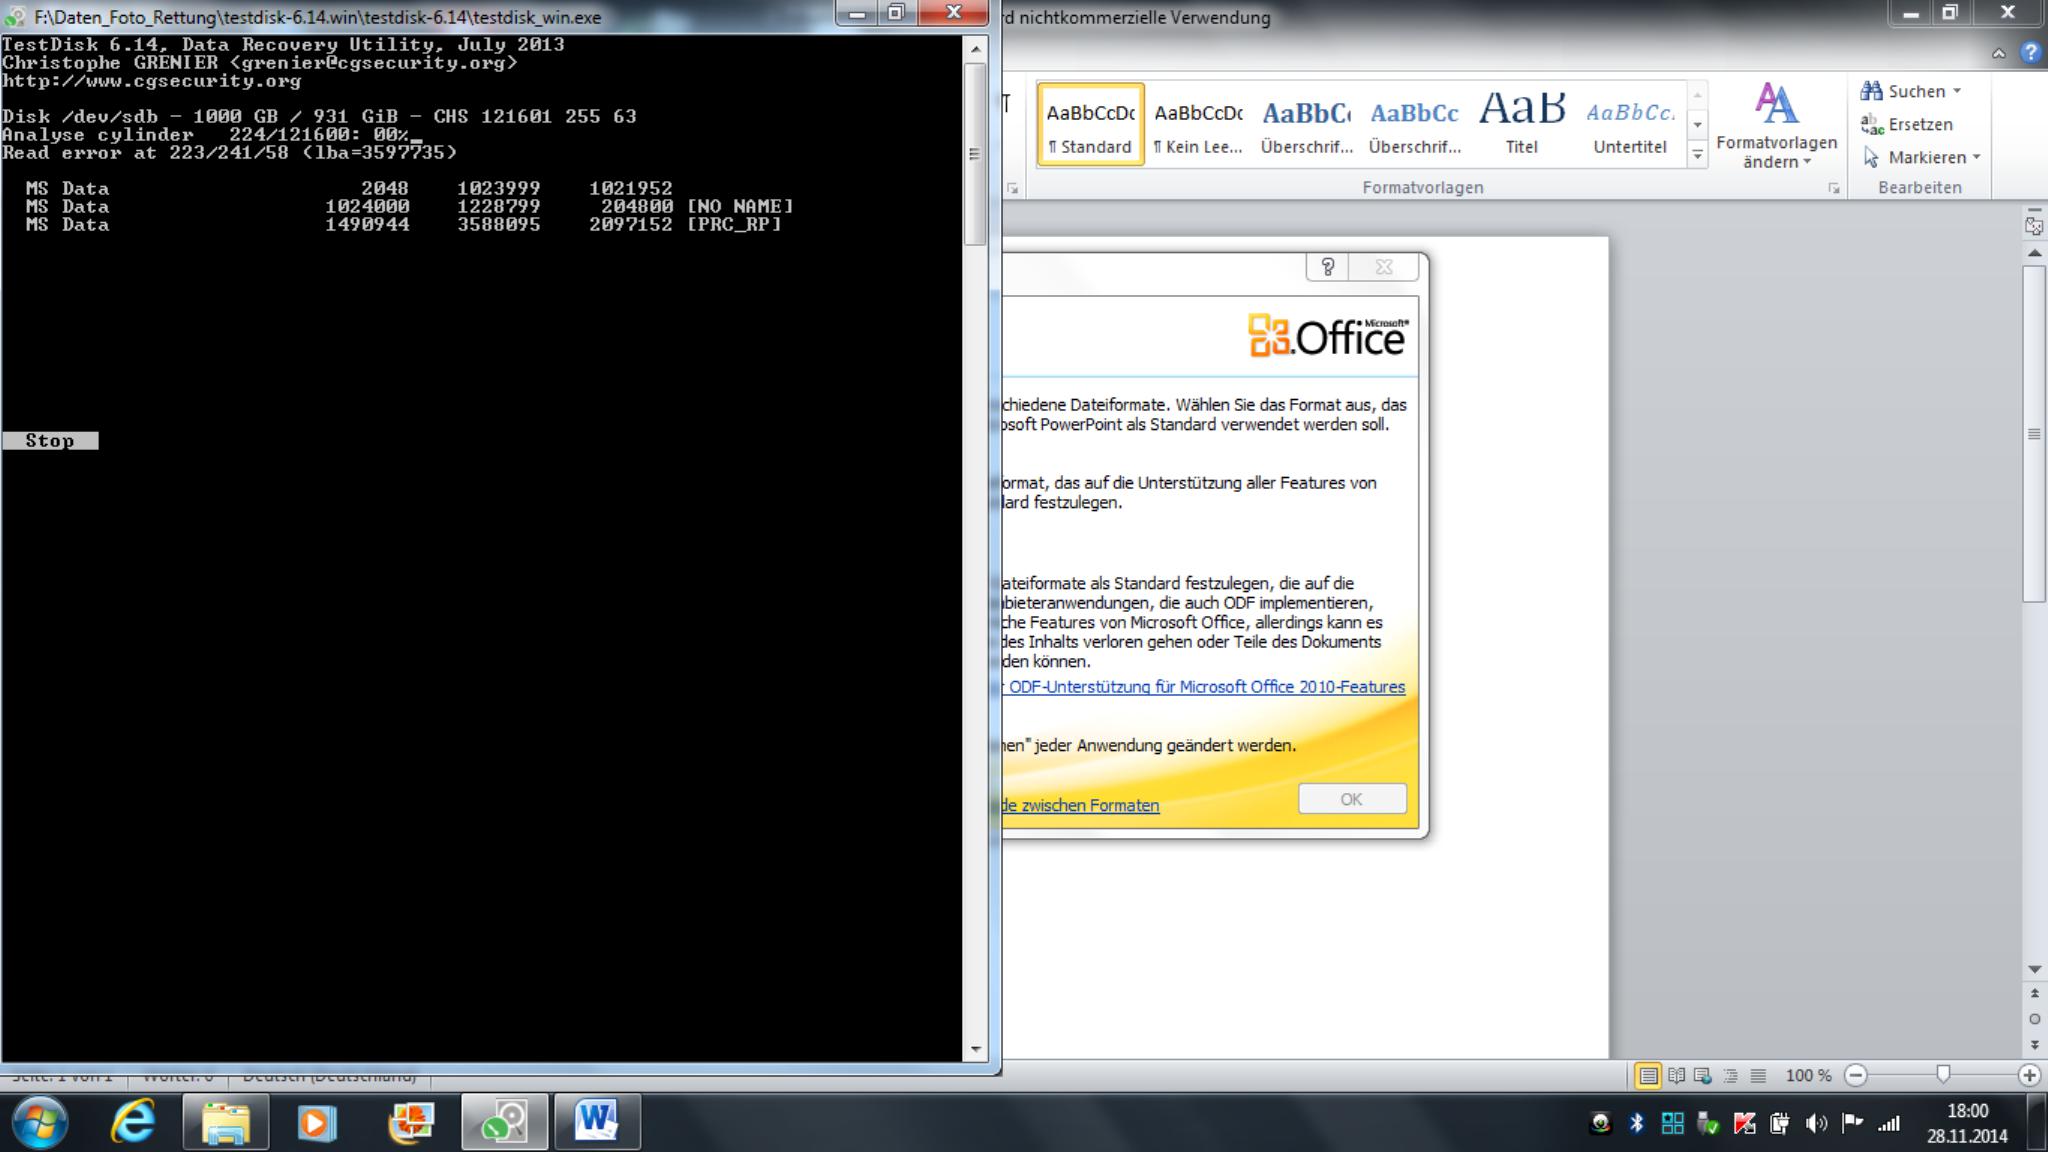Expand the styles gallery more arrow
2048x1152 pixels.
coord(1697,155)
